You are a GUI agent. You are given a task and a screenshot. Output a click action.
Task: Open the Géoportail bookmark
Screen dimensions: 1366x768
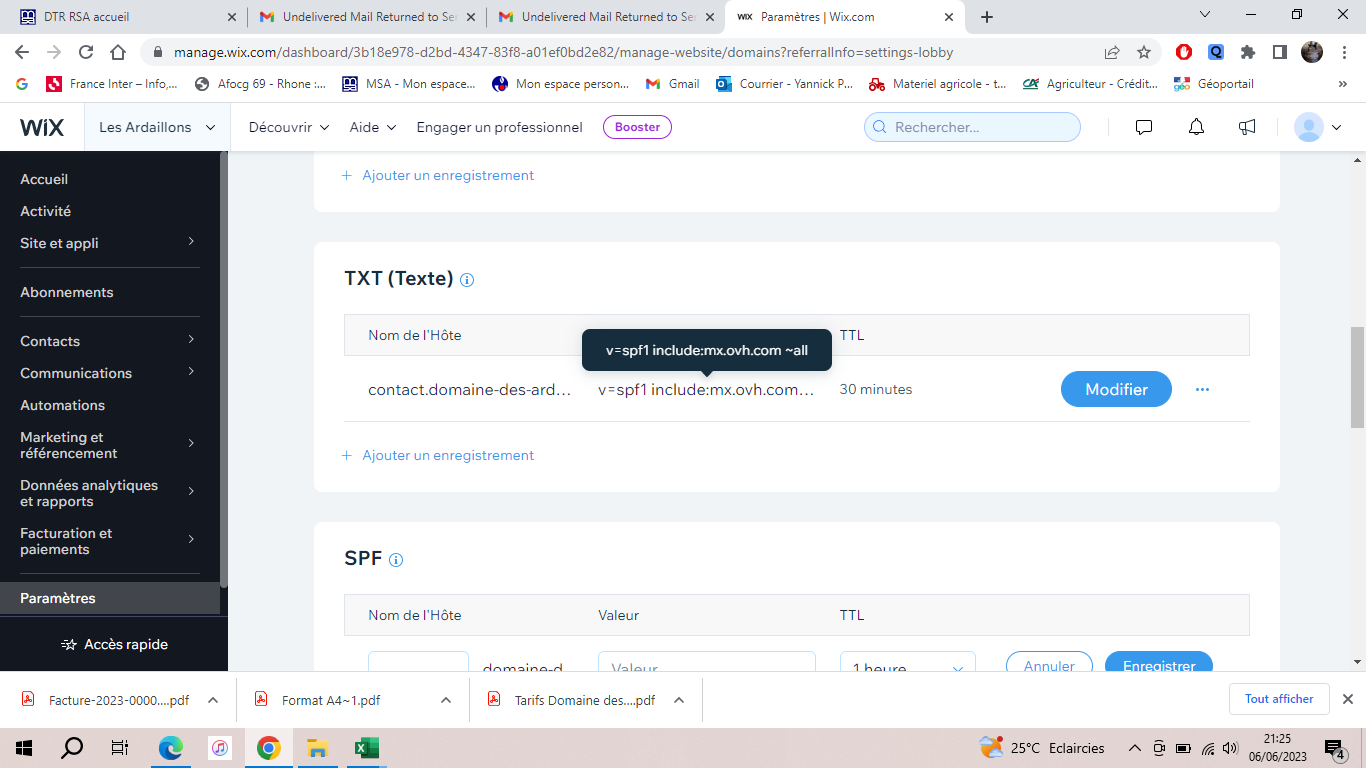(1214, 84)
